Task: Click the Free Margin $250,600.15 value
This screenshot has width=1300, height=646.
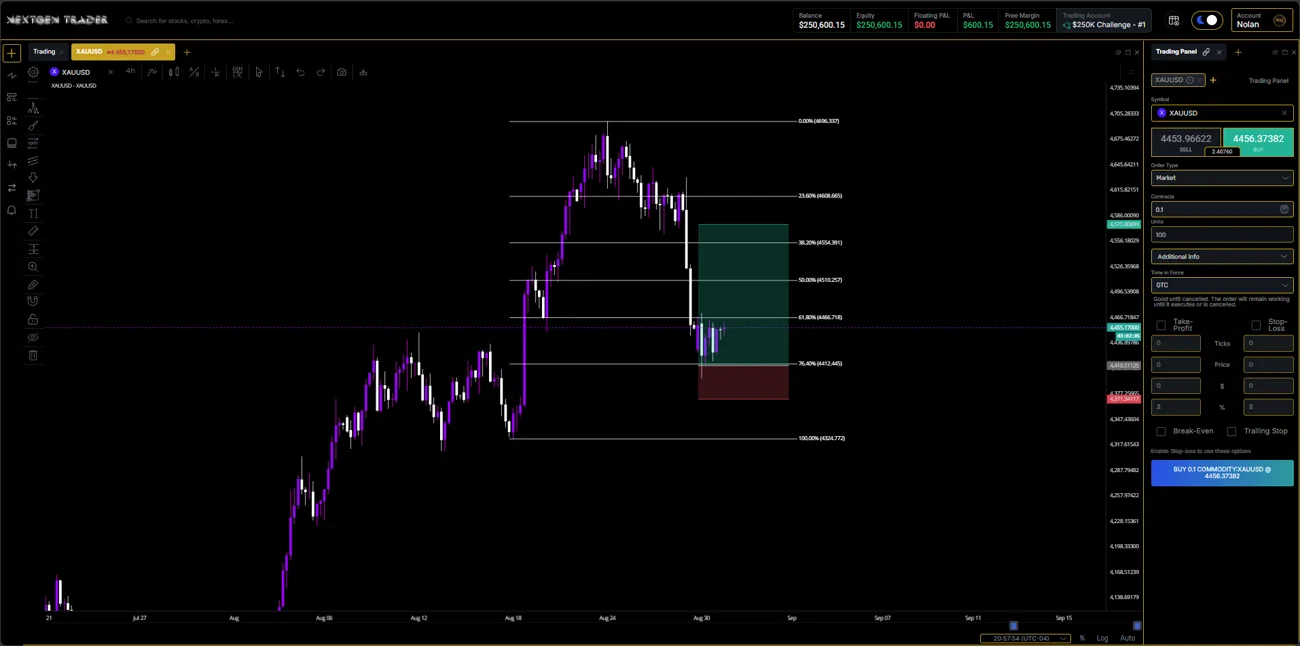Action: coord(1027,25)
